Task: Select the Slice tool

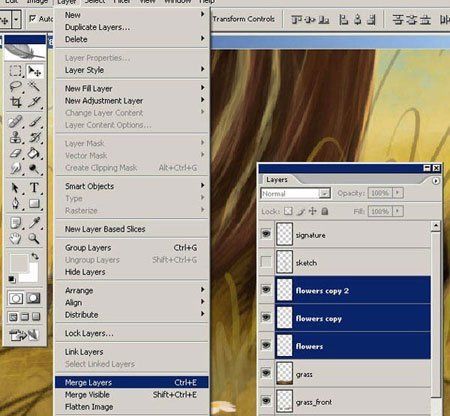Action: click(x=34, y=102)
